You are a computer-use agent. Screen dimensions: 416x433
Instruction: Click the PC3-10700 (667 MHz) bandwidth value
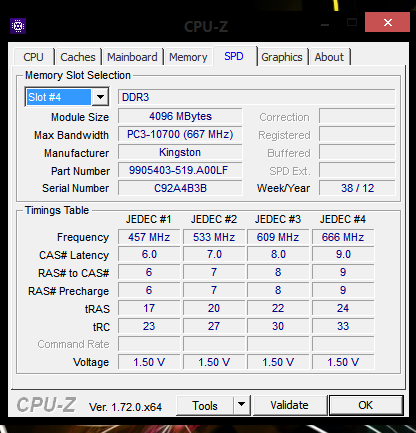pos(180,134)
